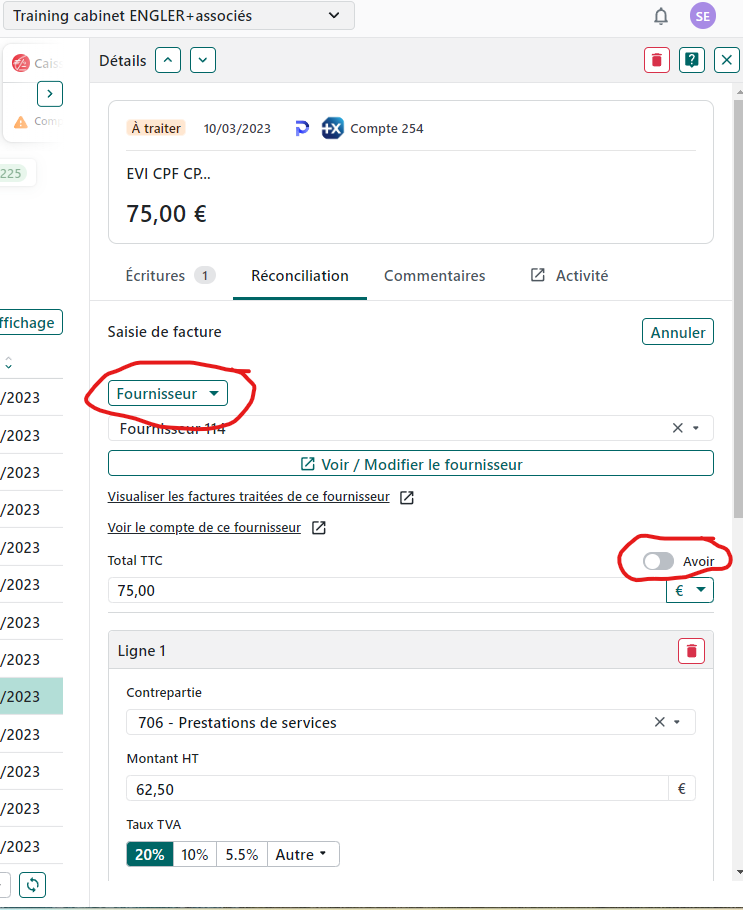This screenshot has height=910, width=743.
Task: Toggle the Avoir switch
Action: [x=658, y=561]
